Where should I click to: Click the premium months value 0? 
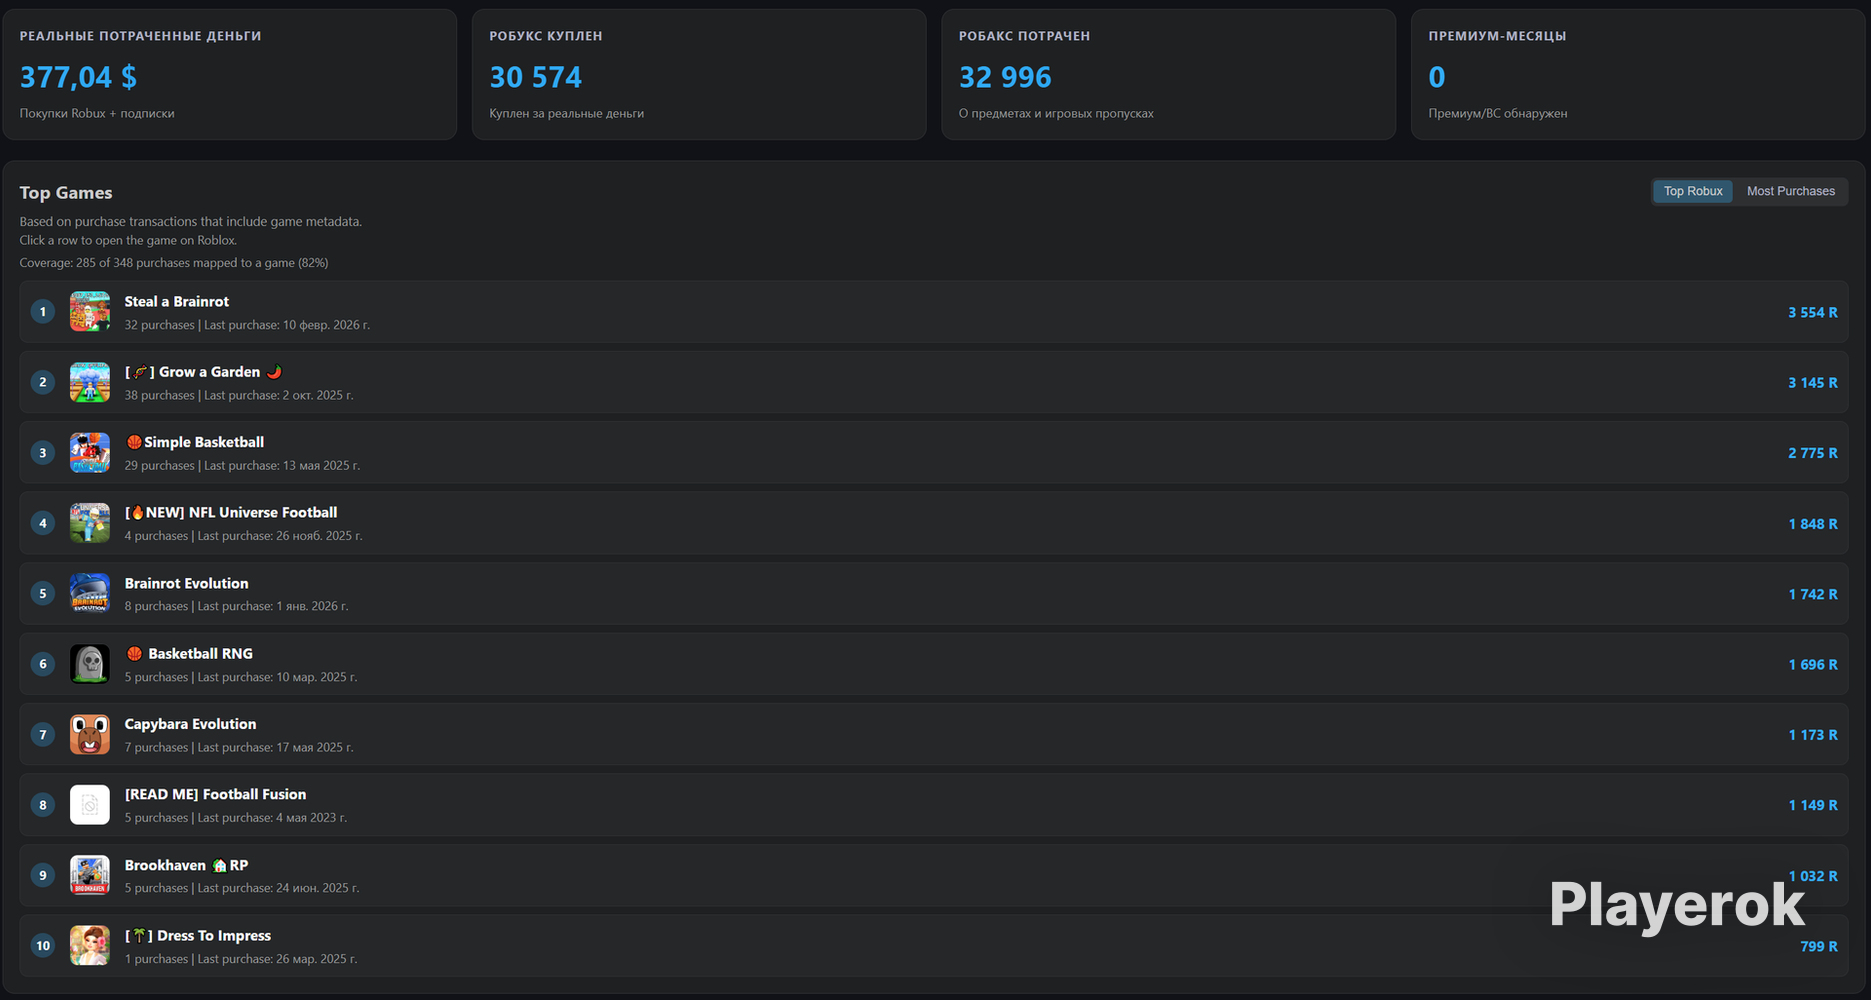(1437, 77)
